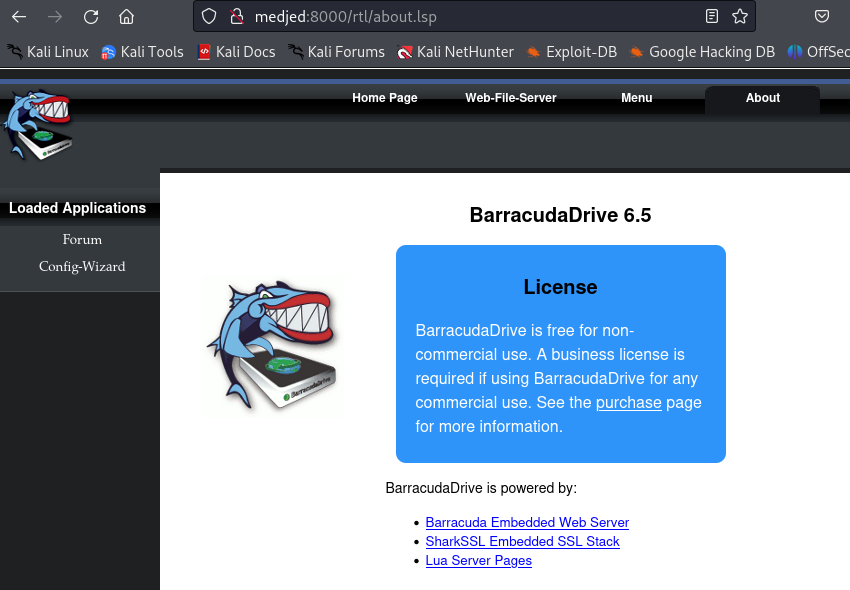Click the BarracudaDrive logo in the header
Viewport: 850px width, 590px height.
coord(38,125)
